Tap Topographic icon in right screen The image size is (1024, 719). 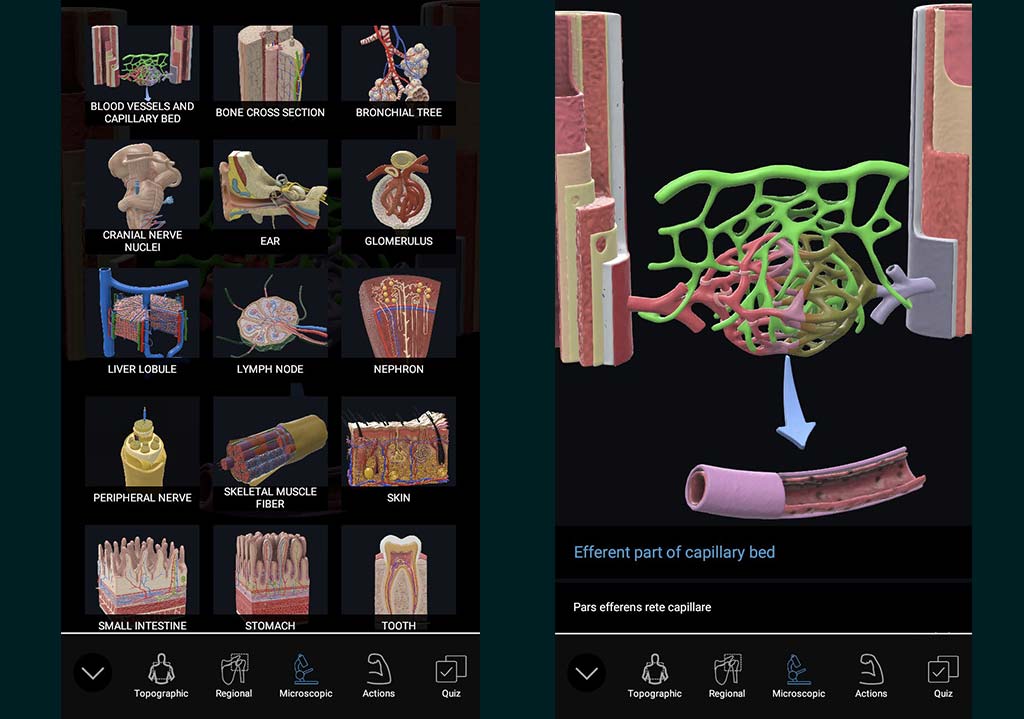(x=654, y=675)
